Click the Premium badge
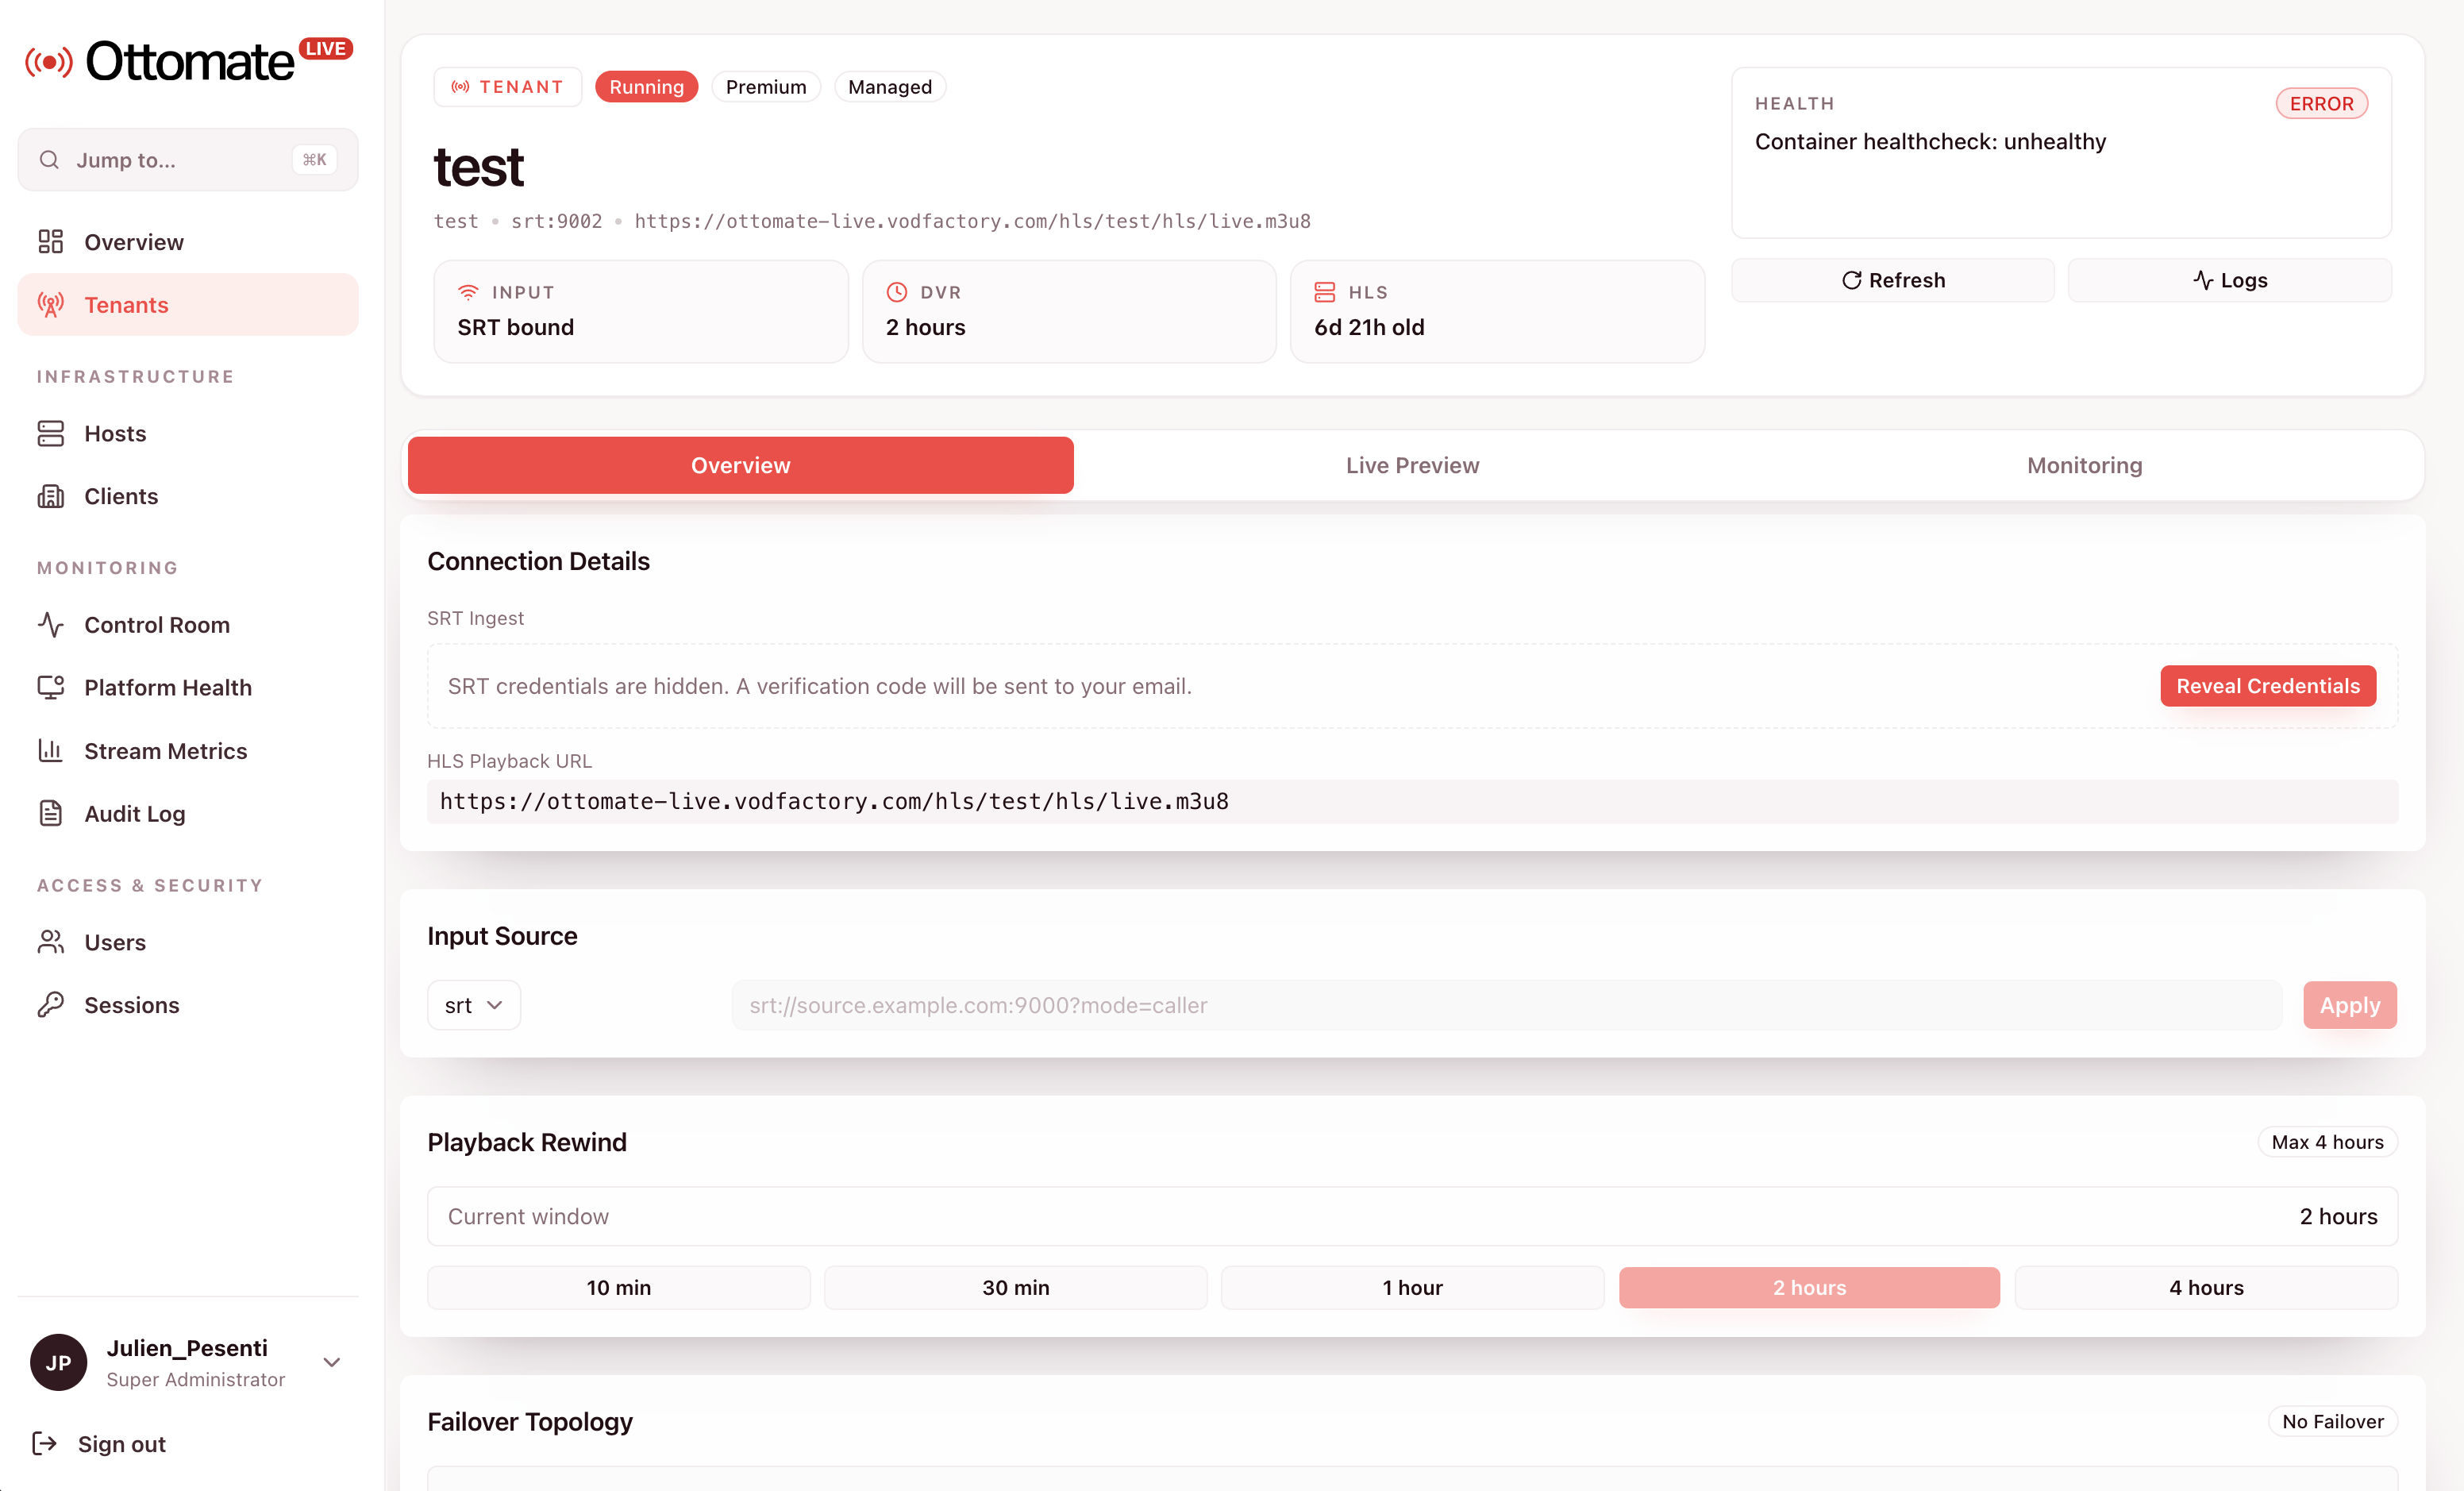This screenshot has height=1491, width=2464. pos(766,87)
